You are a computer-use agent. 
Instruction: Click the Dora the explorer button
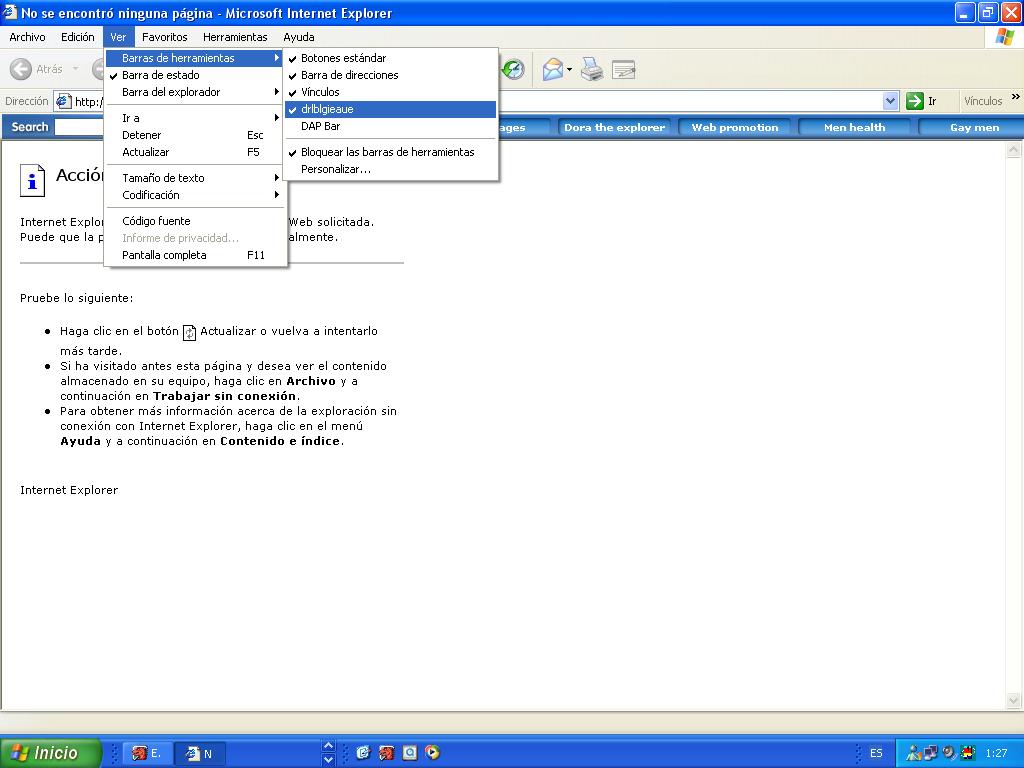[x=615, y=127]
